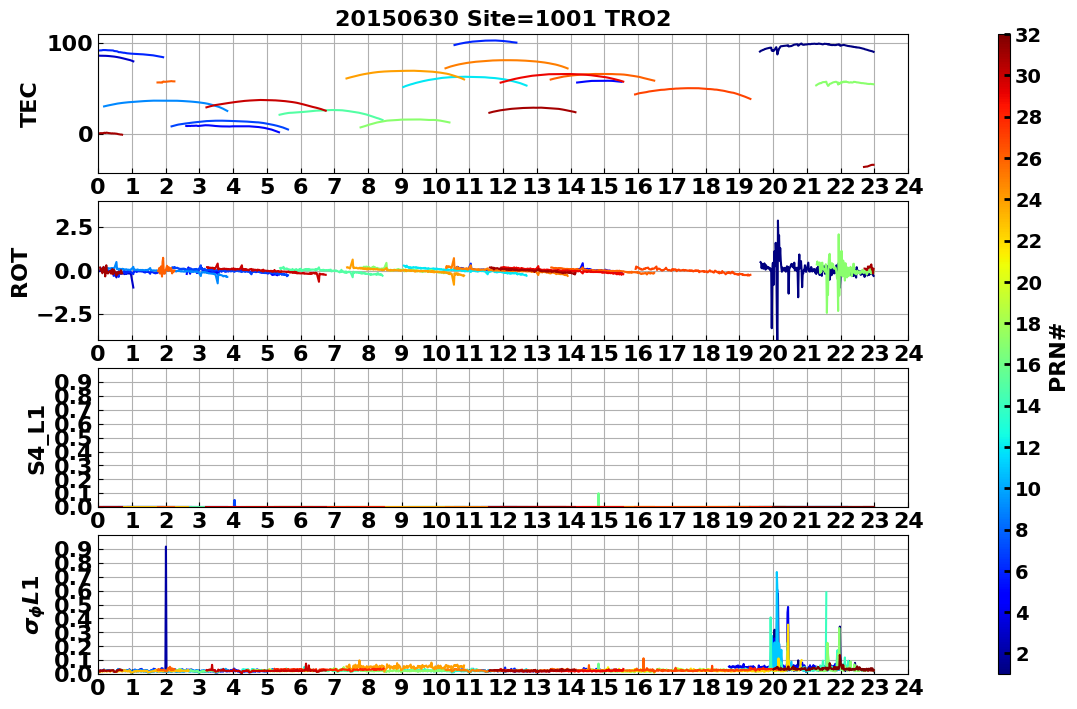Click x-tick "12" under the ROT panel
1077x709 pixels.
click(503, 353)
